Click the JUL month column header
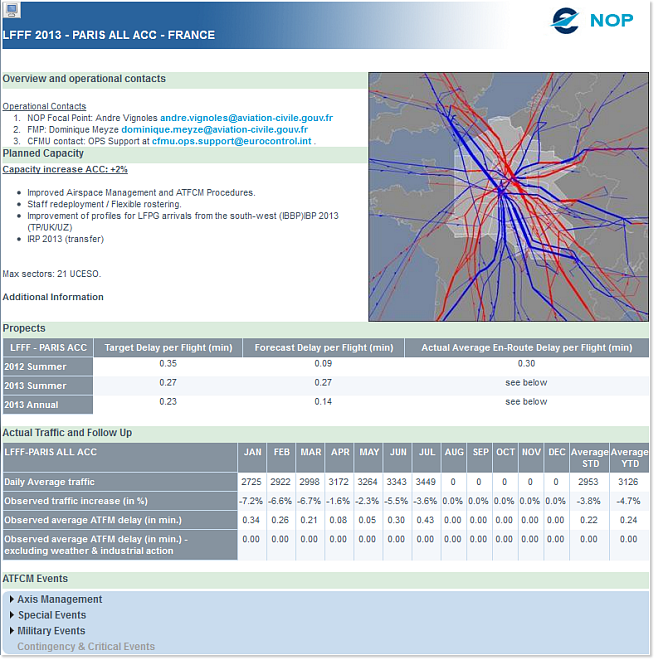 (x=427, y=452)
